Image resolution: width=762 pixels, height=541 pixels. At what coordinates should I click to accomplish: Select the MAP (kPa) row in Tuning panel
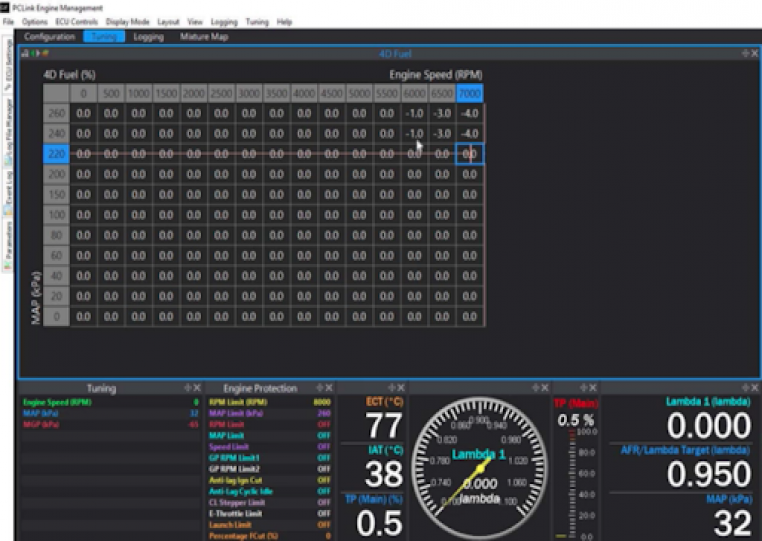pos(111,413)
